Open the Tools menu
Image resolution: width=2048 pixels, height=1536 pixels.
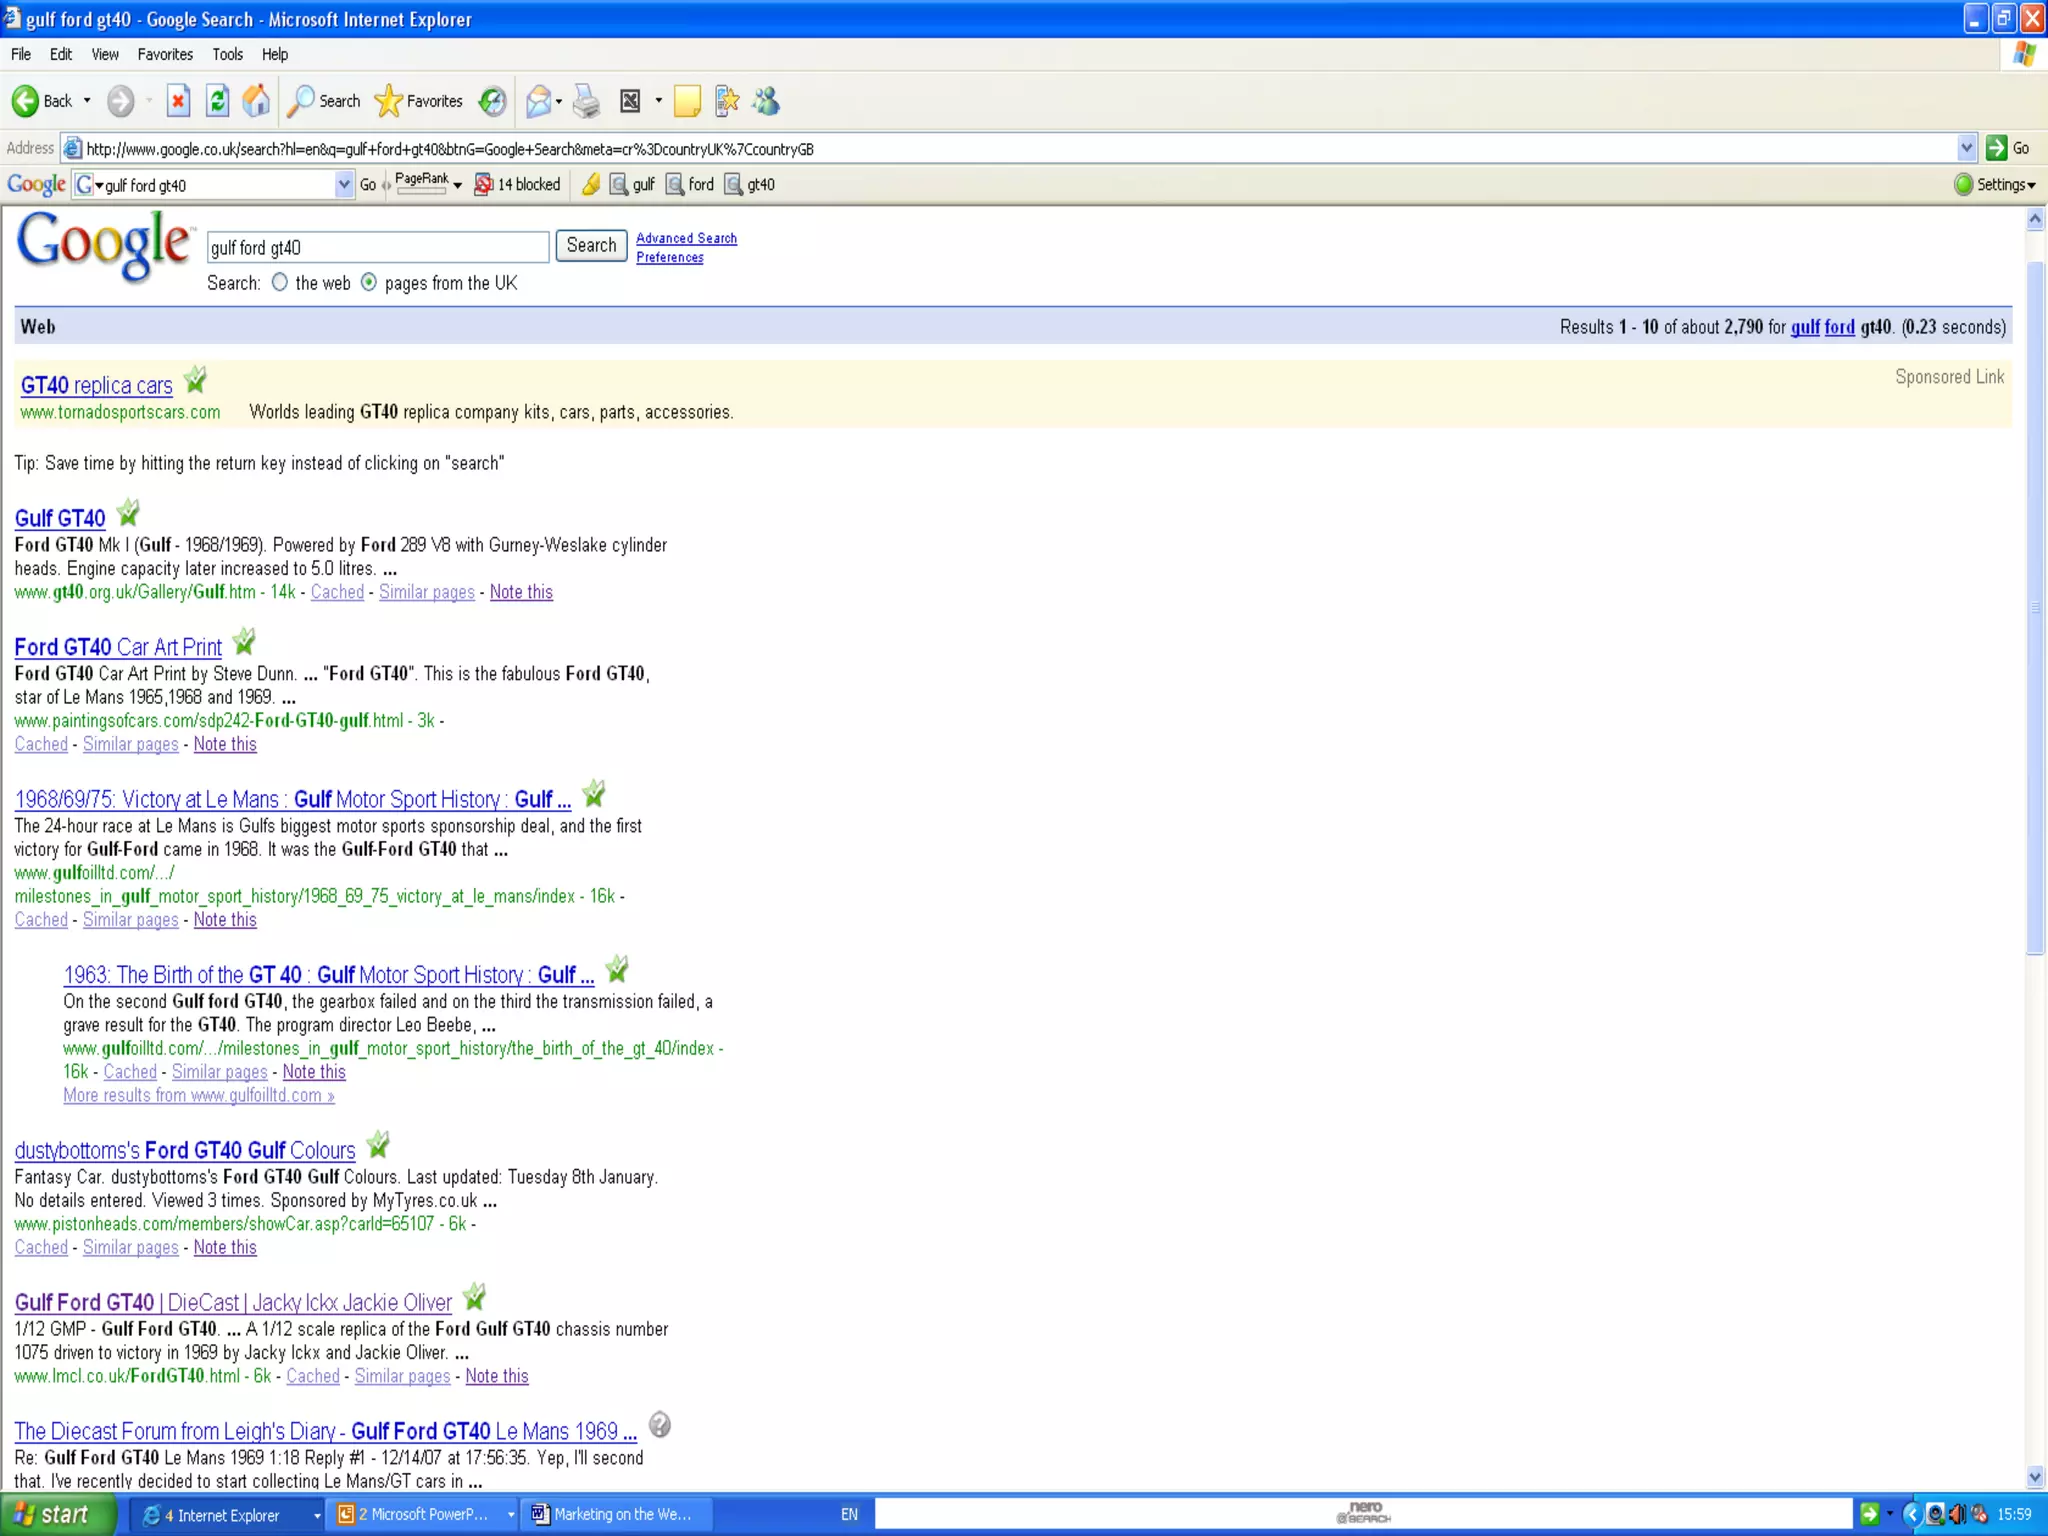coord(227,54)
